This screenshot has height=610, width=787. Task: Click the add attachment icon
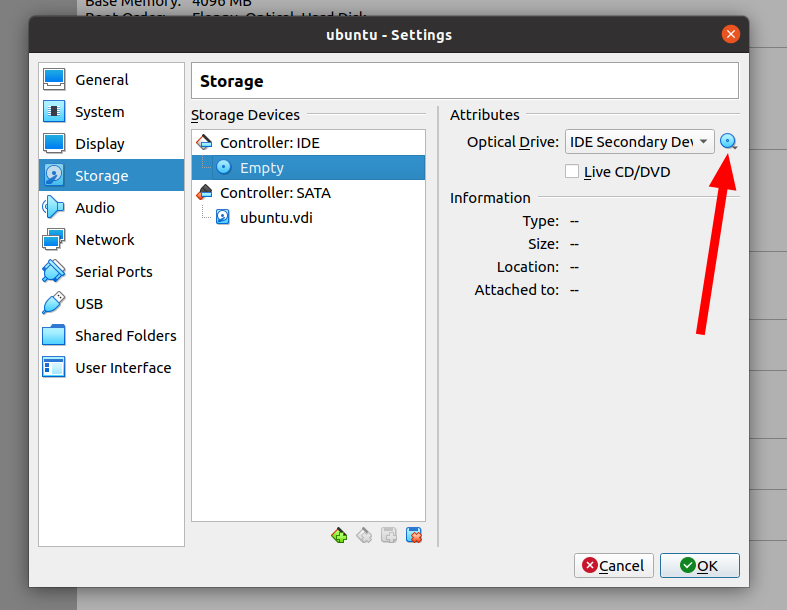pos(389,535)
